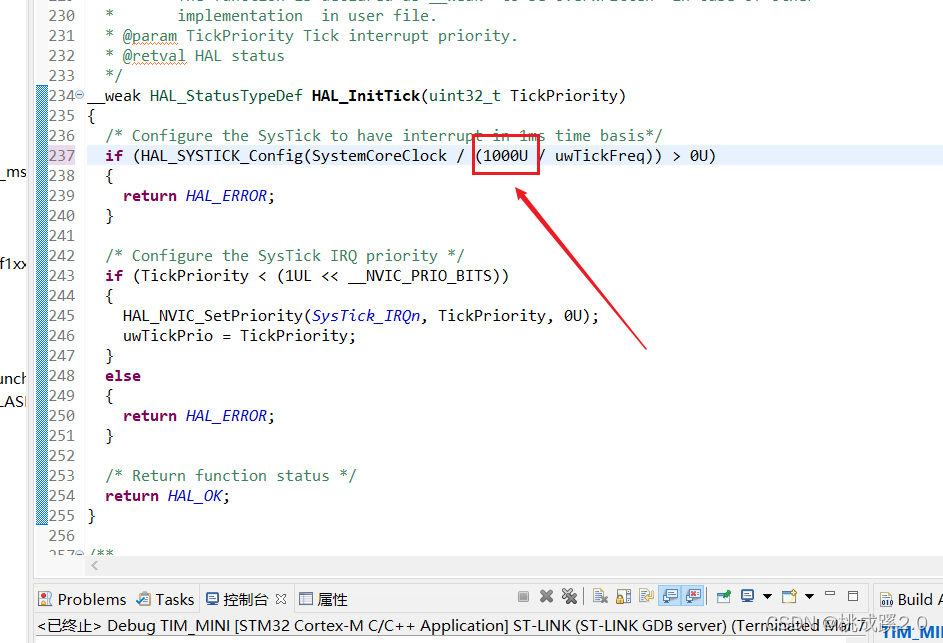Select the 控制台 console tab
Viewport: 943px width, 643px height.
[x=237, y=599]
